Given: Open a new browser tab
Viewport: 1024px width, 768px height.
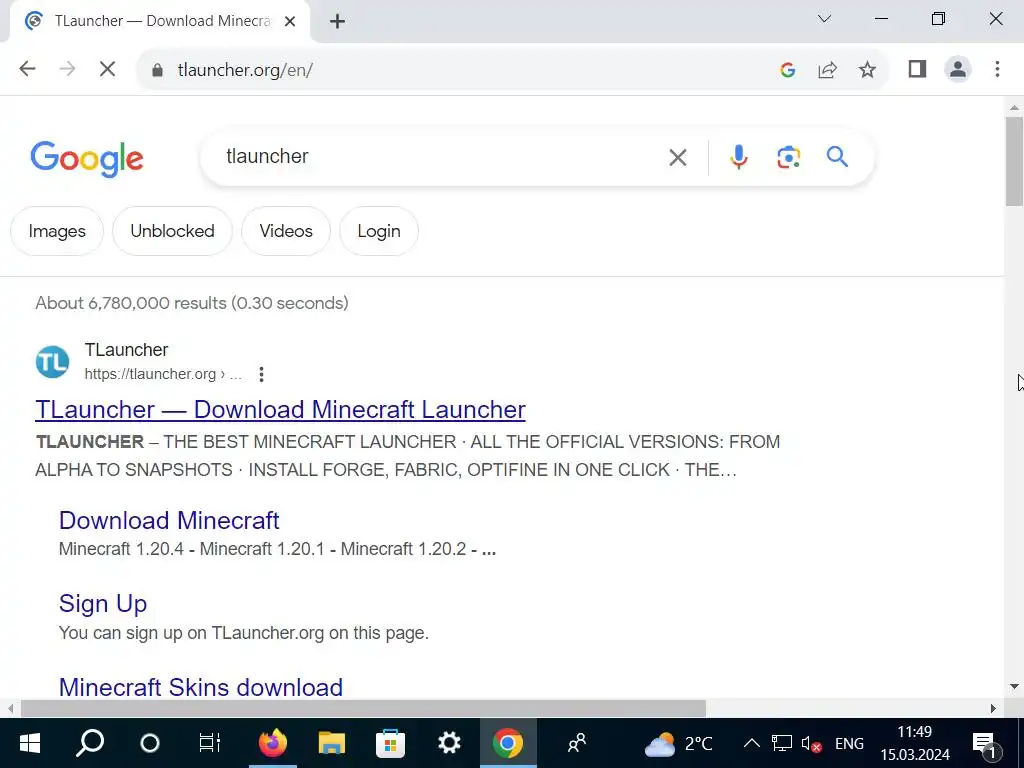Looking at the screenshot, I should click(x=337, y=22).
